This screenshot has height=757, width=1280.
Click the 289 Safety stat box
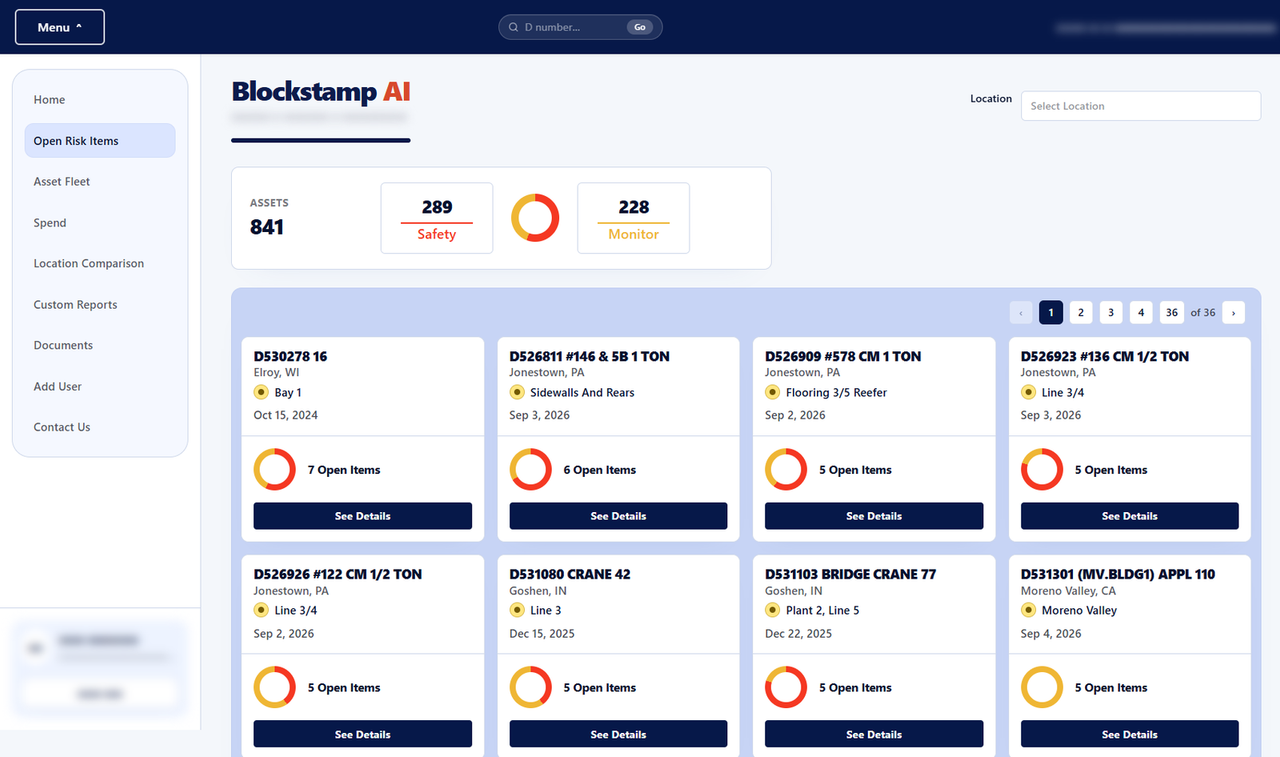(x=437, y=218)
